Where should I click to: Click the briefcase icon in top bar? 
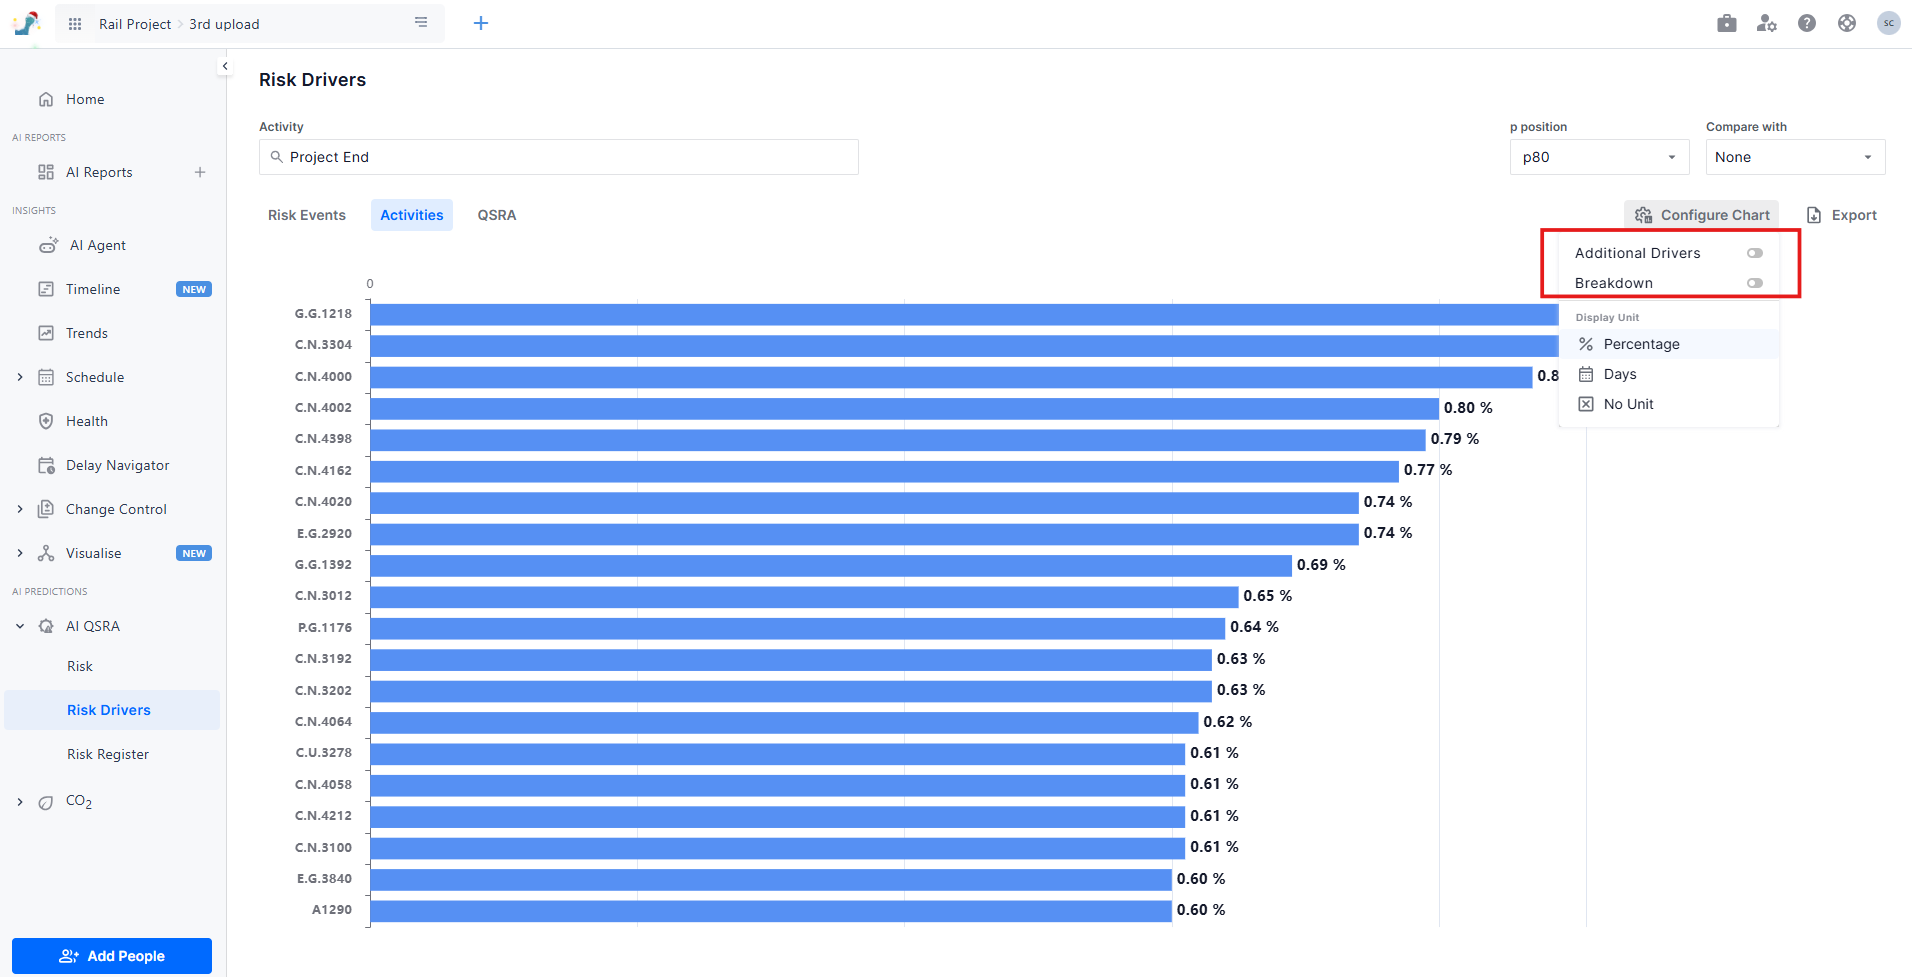click(x=1727, y=23)
